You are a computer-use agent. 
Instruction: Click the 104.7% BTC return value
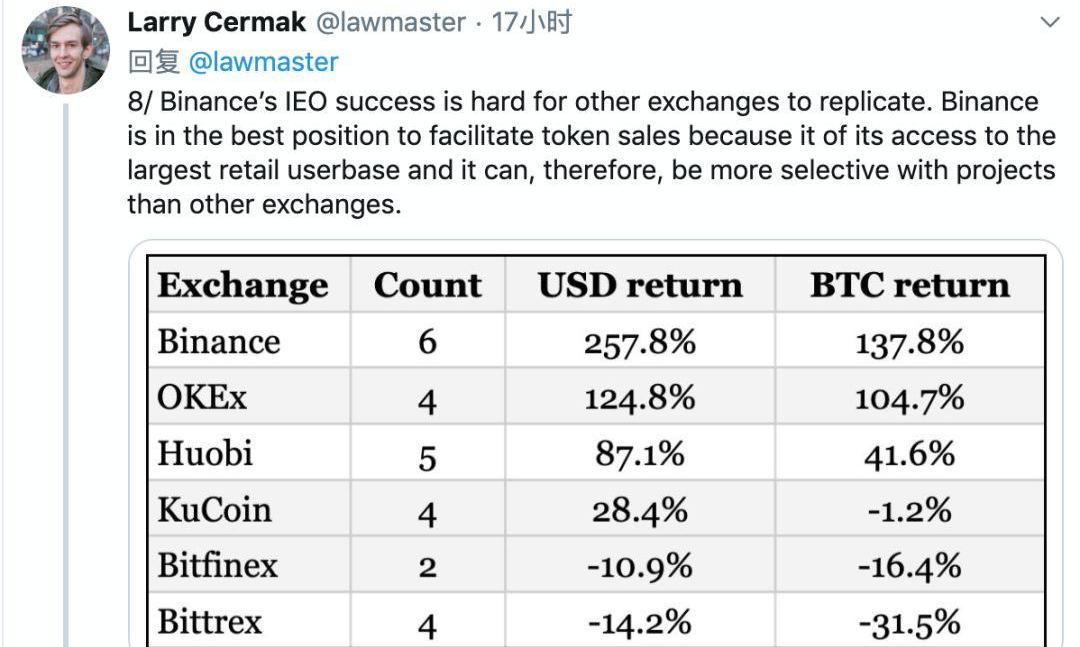[x=909, y=398]
